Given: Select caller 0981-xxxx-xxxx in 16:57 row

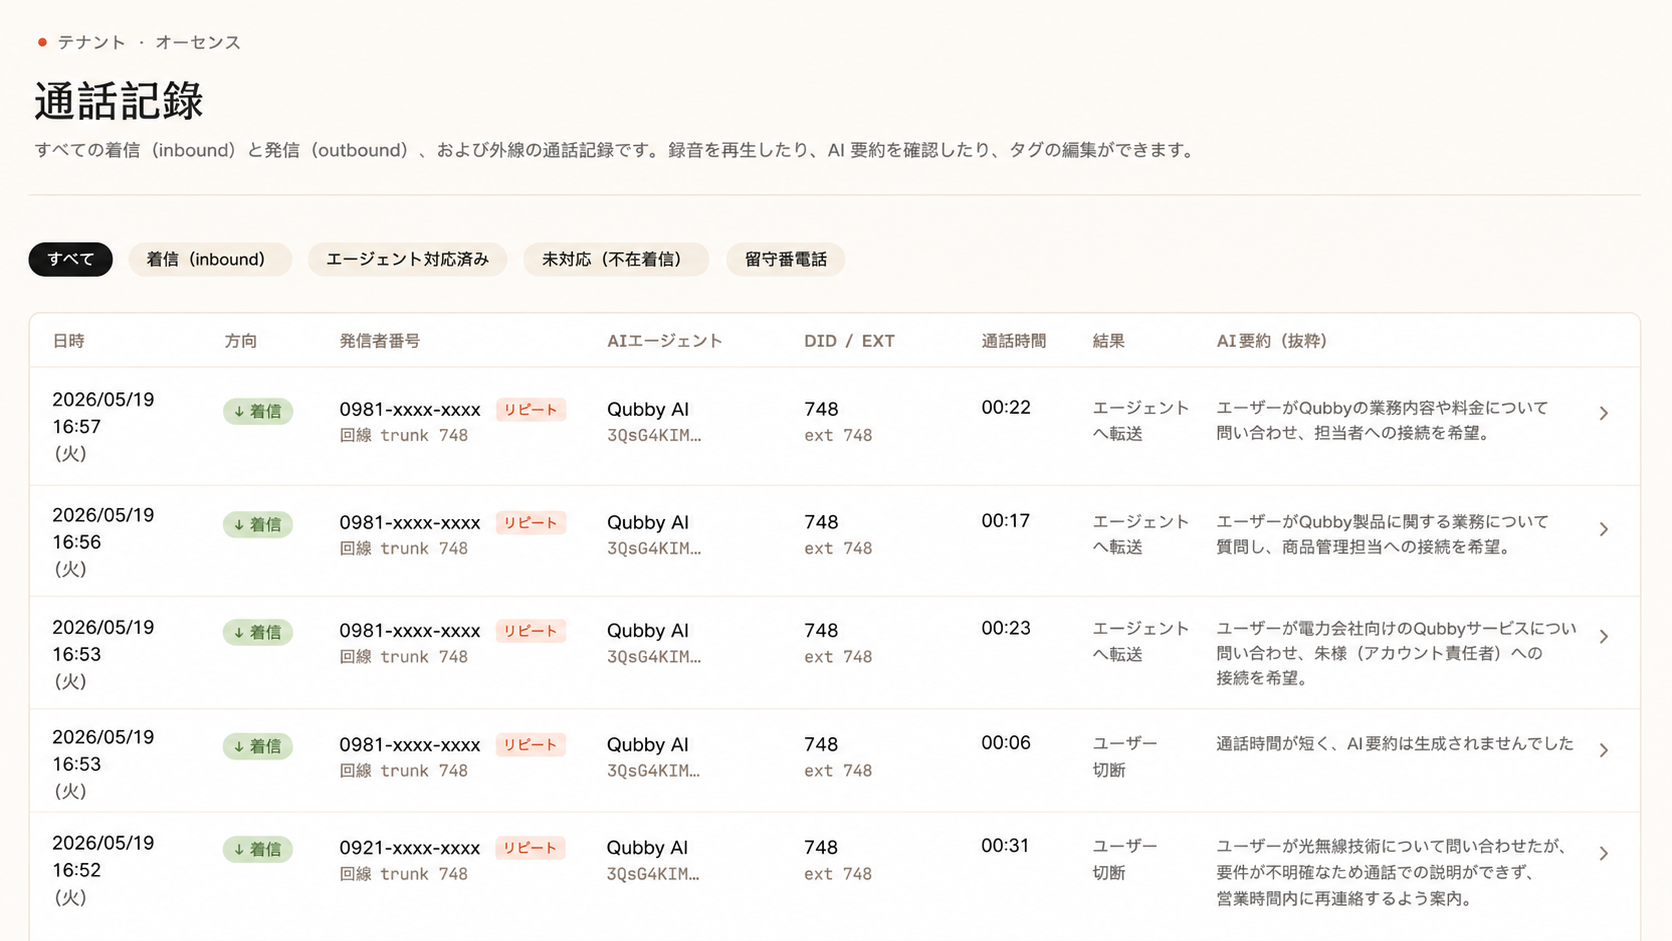Looking at the screenshot, I should tap(410, 410).
